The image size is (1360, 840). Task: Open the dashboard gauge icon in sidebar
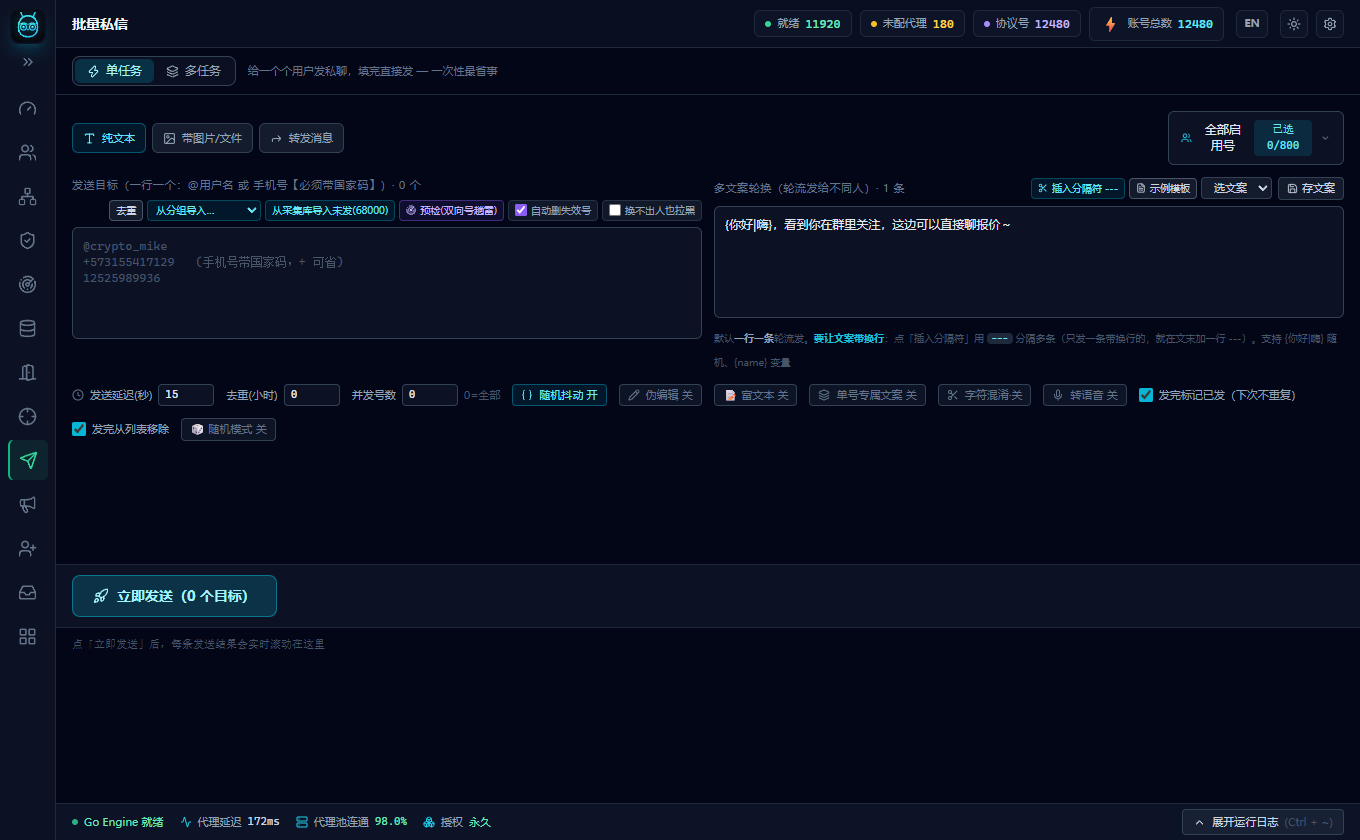click(x=28, y=108)
